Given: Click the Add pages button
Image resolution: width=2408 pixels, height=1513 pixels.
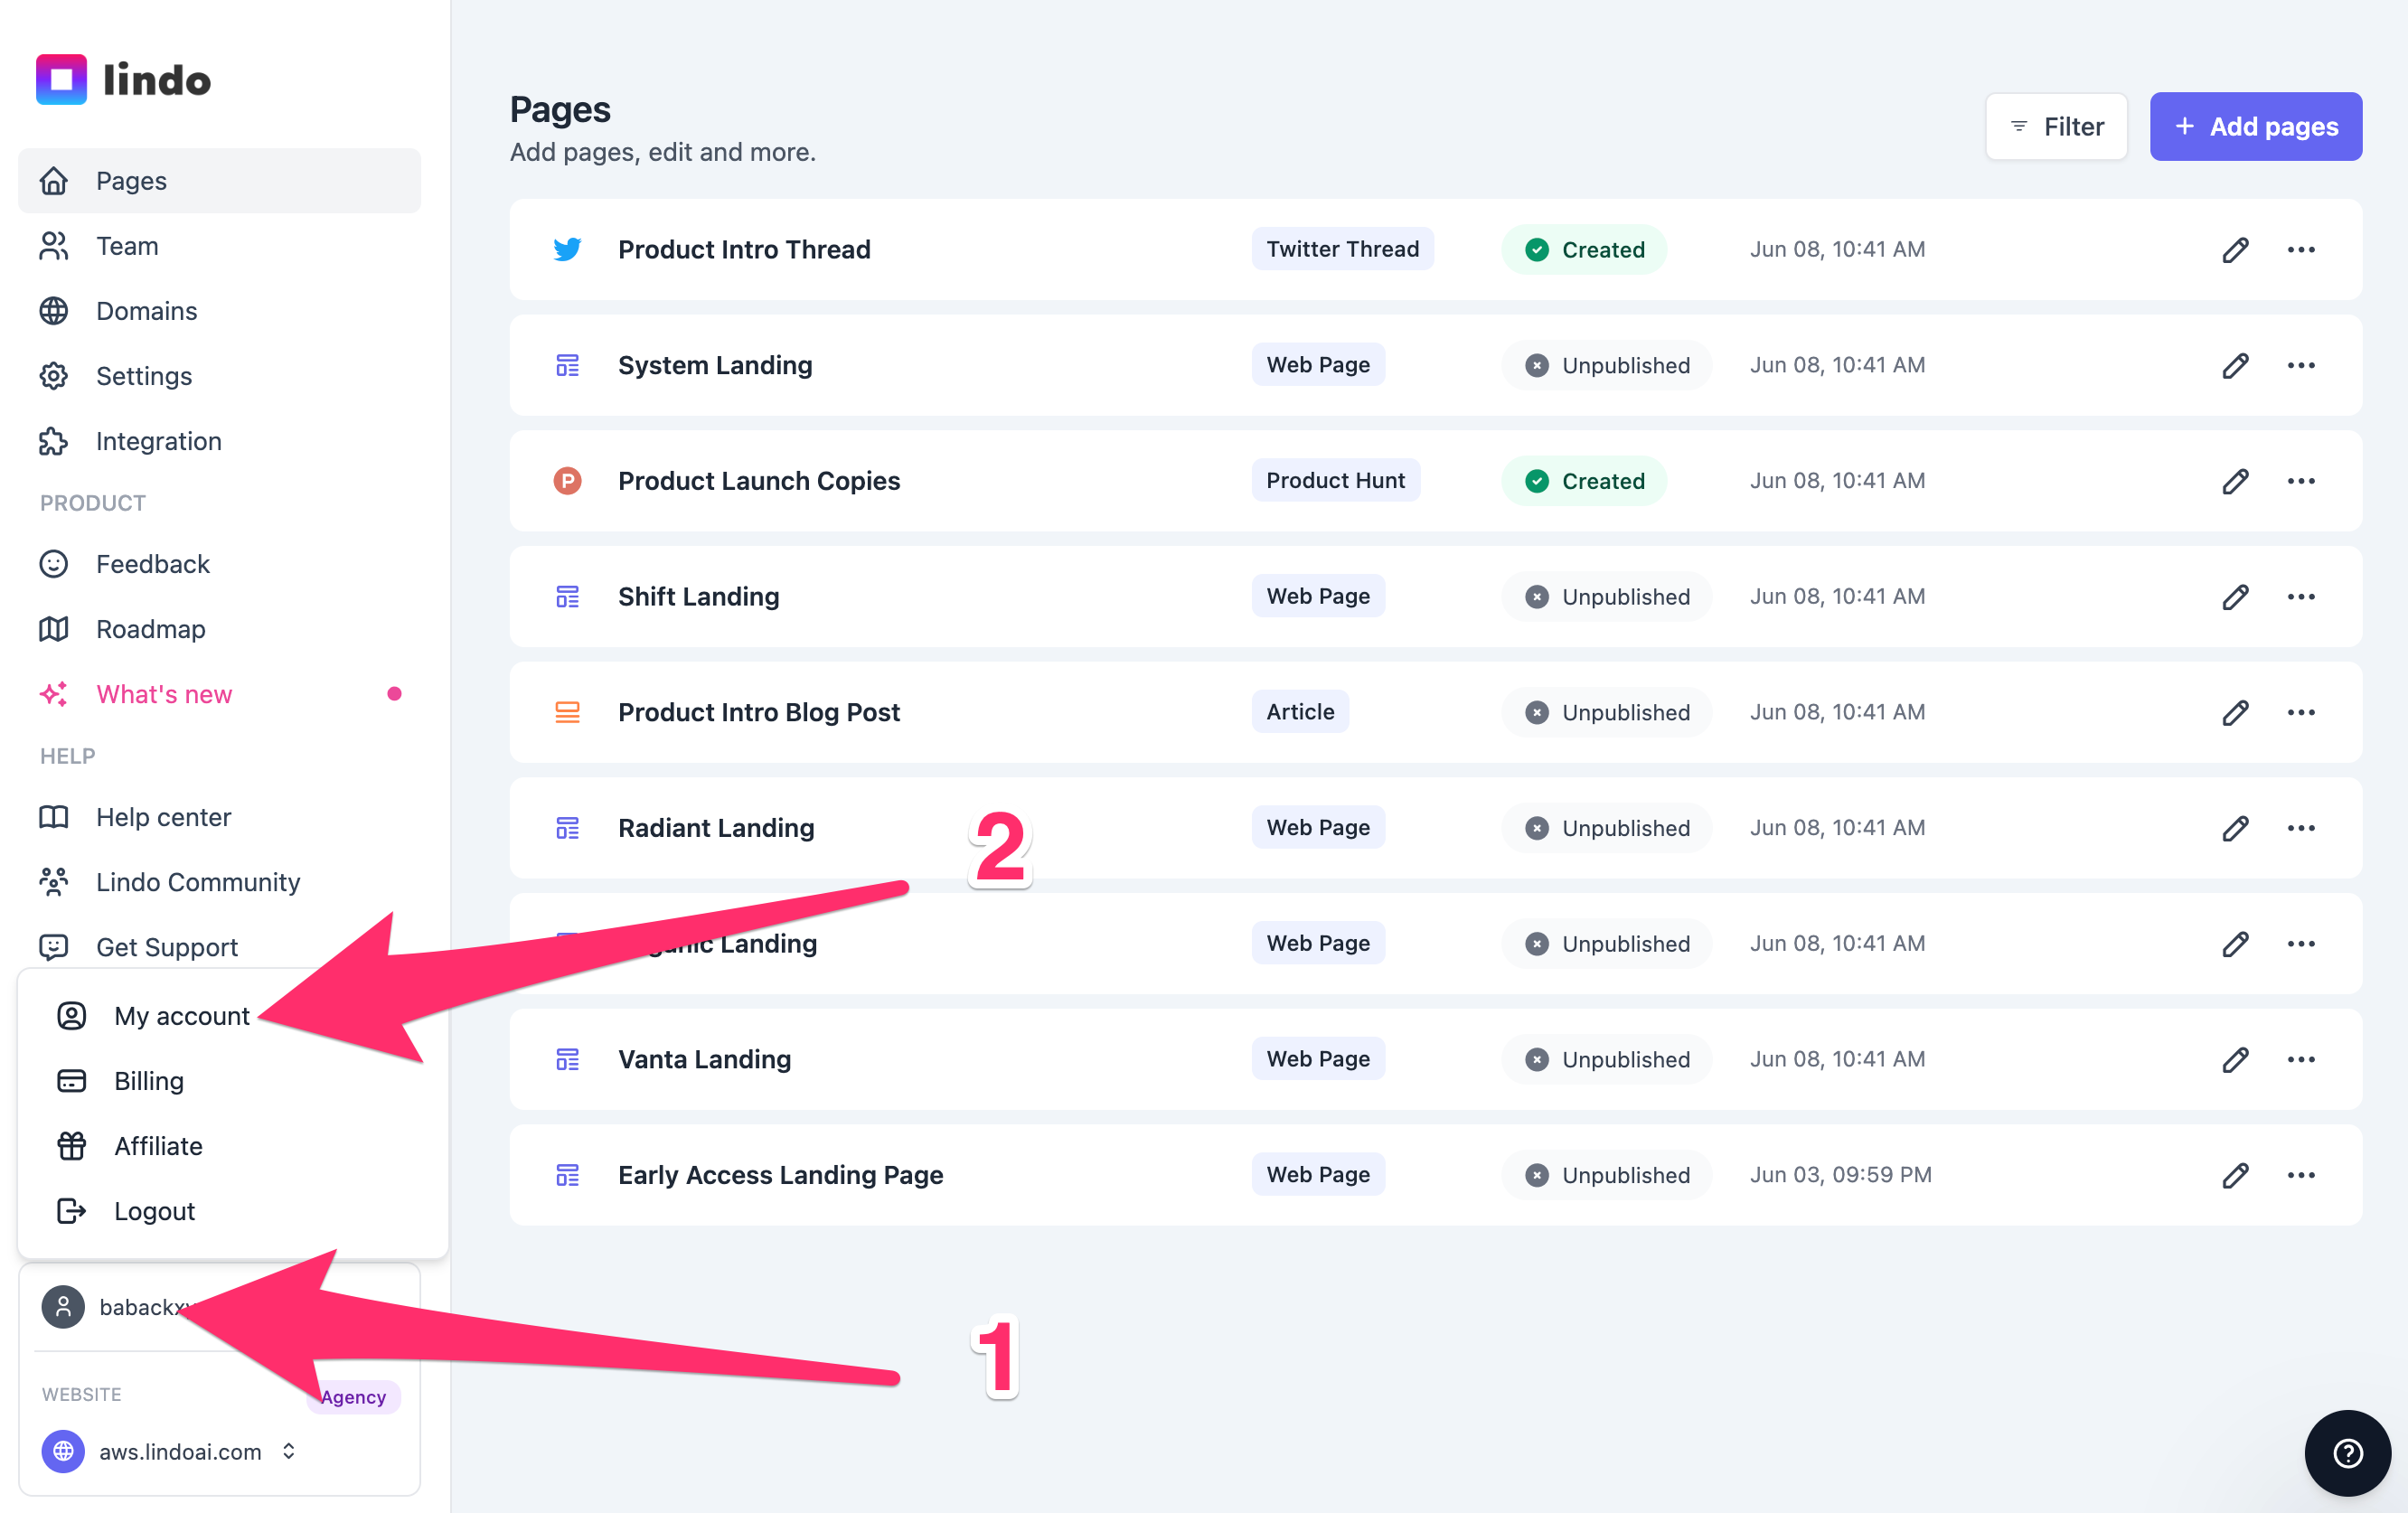Looking at the screenshot, I should point(2256,127).
